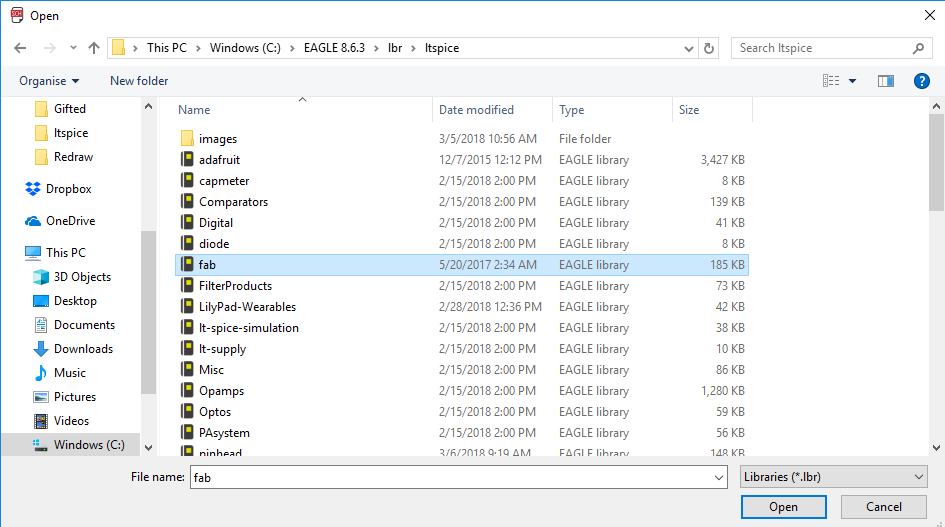This screenshot has width=945, height=527.
Task: Click the Open button
Action: point(783,507)
